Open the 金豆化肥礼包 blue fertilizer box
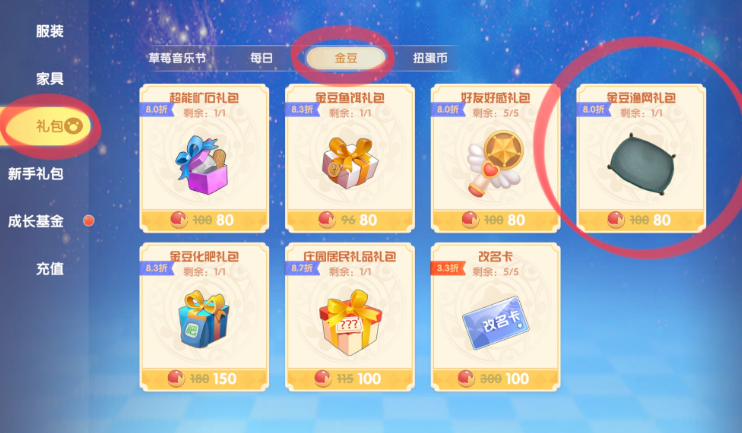Viewport: 742px width, 433px height. (203, 319)
